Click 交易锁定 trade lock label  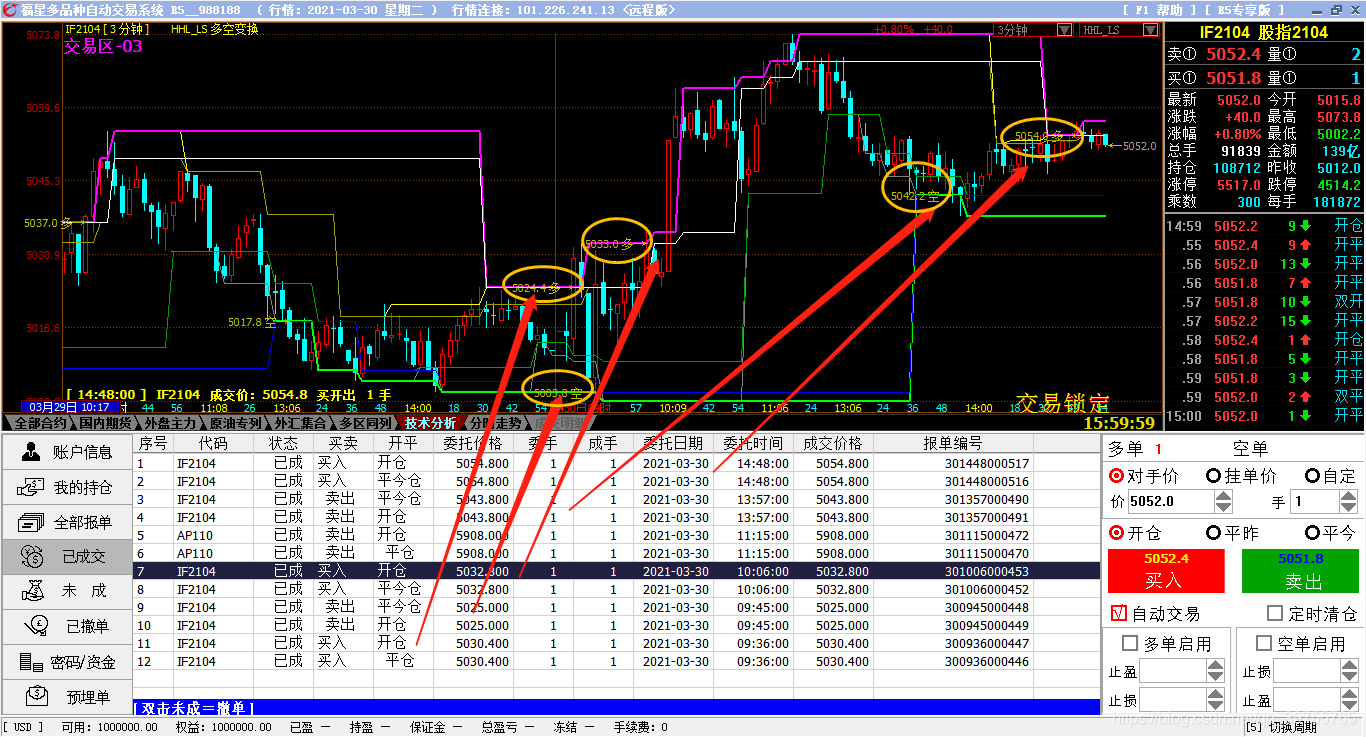(x=1062, y=403)
